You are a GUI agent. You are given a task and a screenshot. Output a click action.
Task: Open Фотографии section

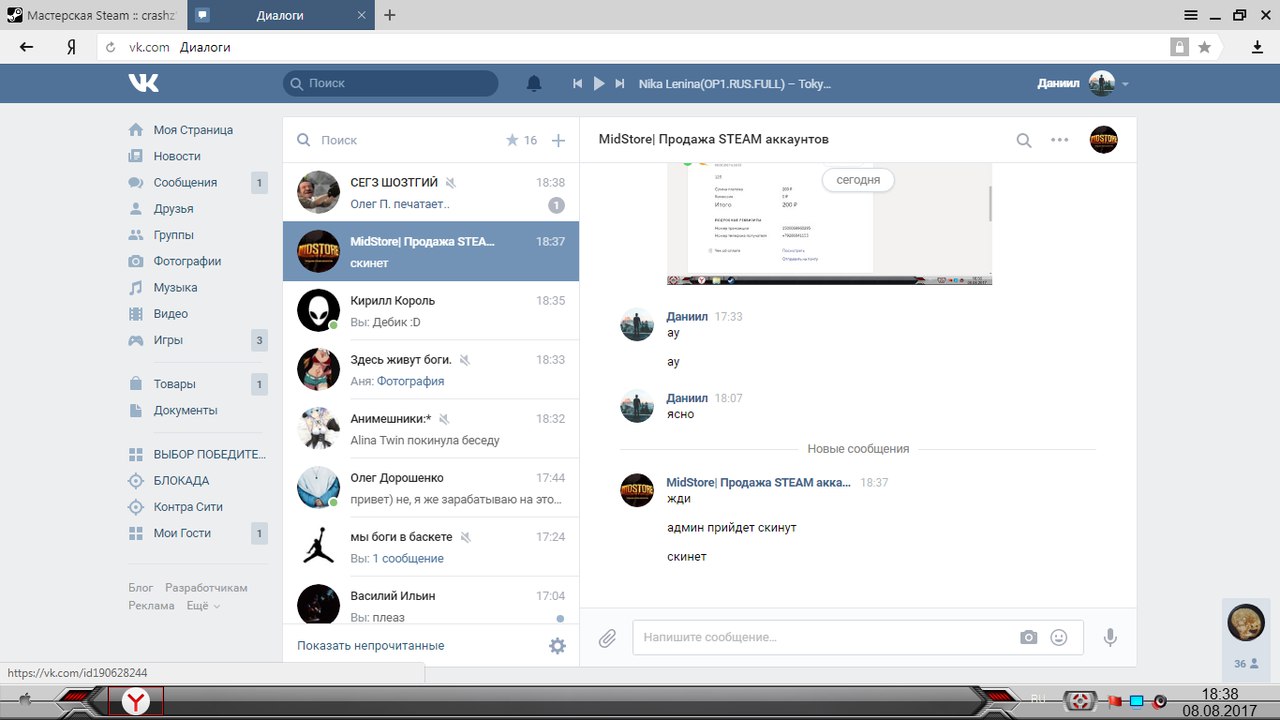coord(187,261)
